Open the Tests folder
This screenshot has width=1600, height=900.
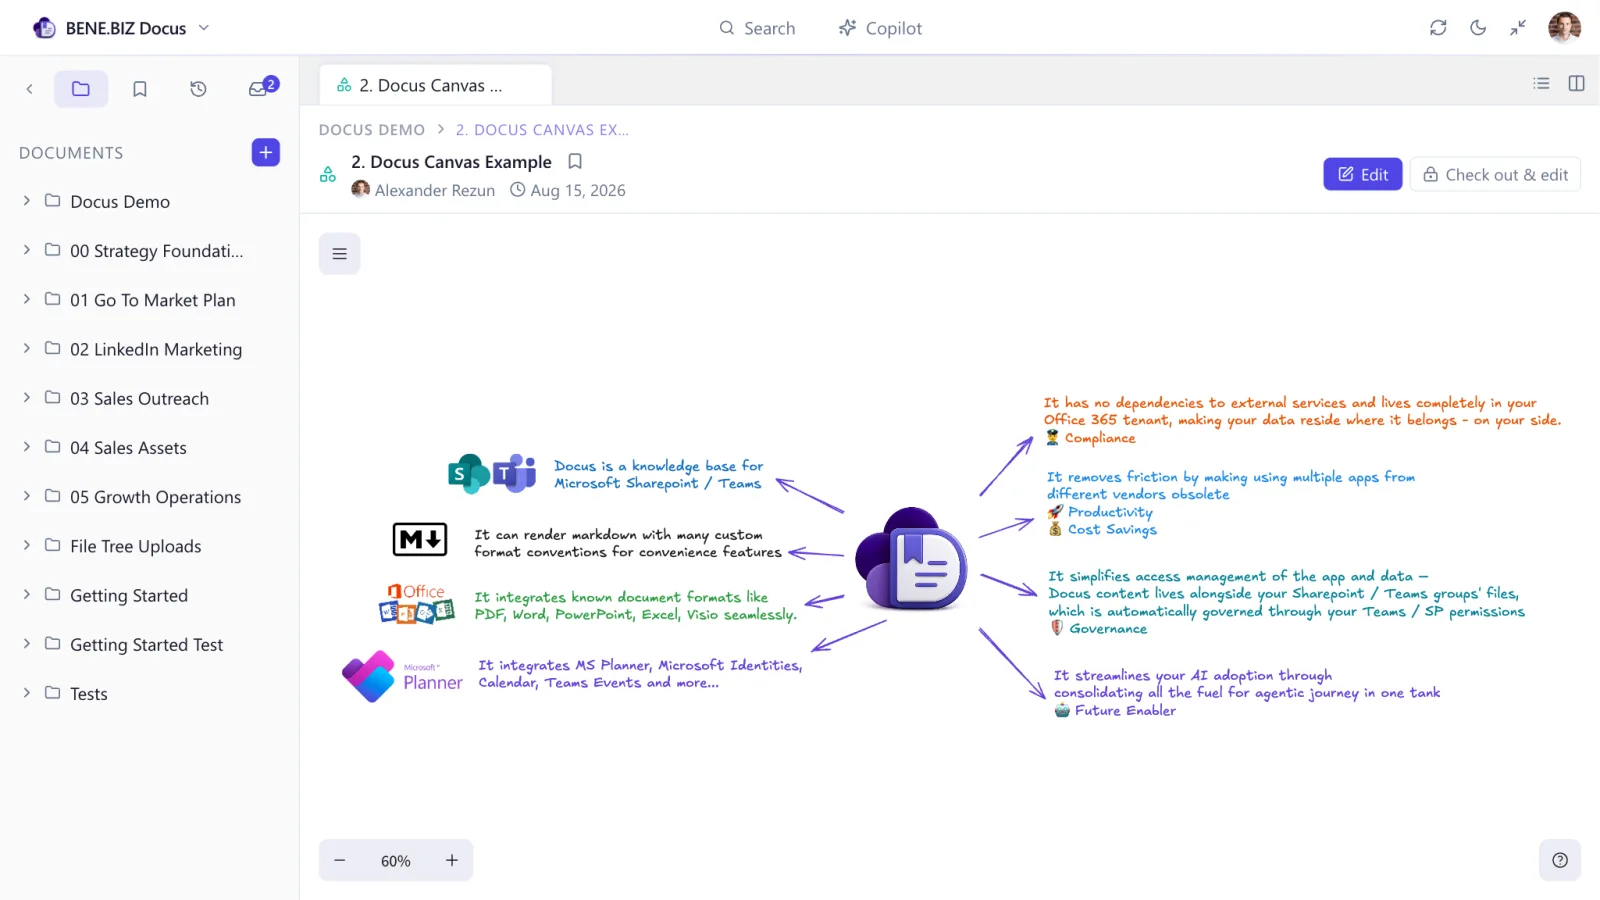click(x=88, y=693)
